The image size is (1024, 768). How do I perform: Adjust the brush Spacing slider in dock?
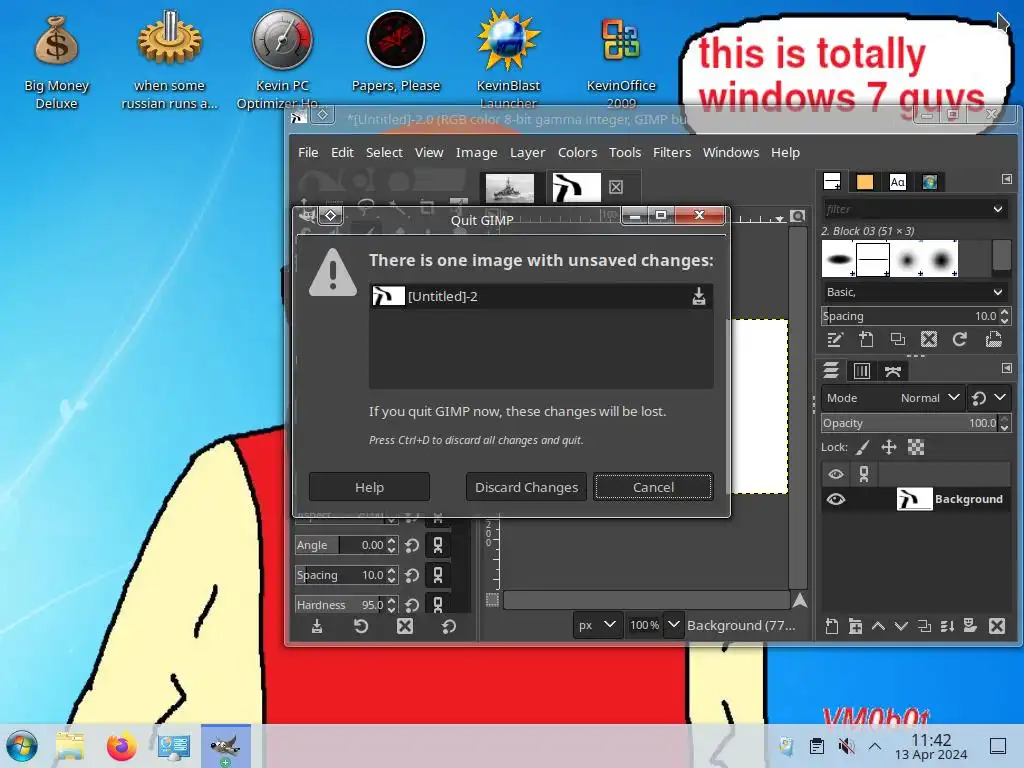point(909,316)
